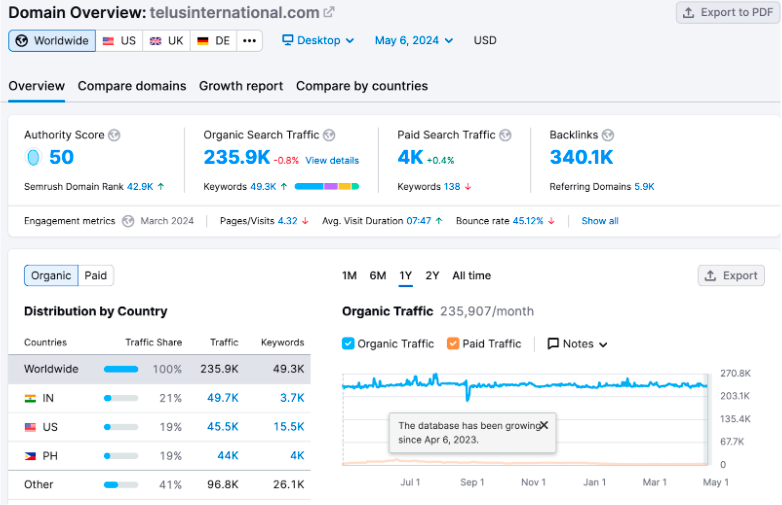Set chart range to 1Y
Viewport: 782px width, 505px height.
coord(405,276)
